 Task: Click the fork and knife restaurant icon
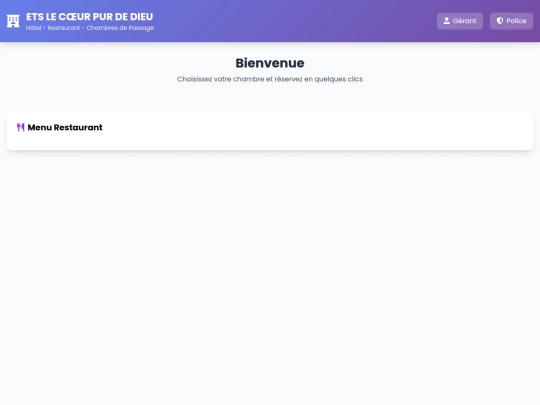click(x=21, y=127)
